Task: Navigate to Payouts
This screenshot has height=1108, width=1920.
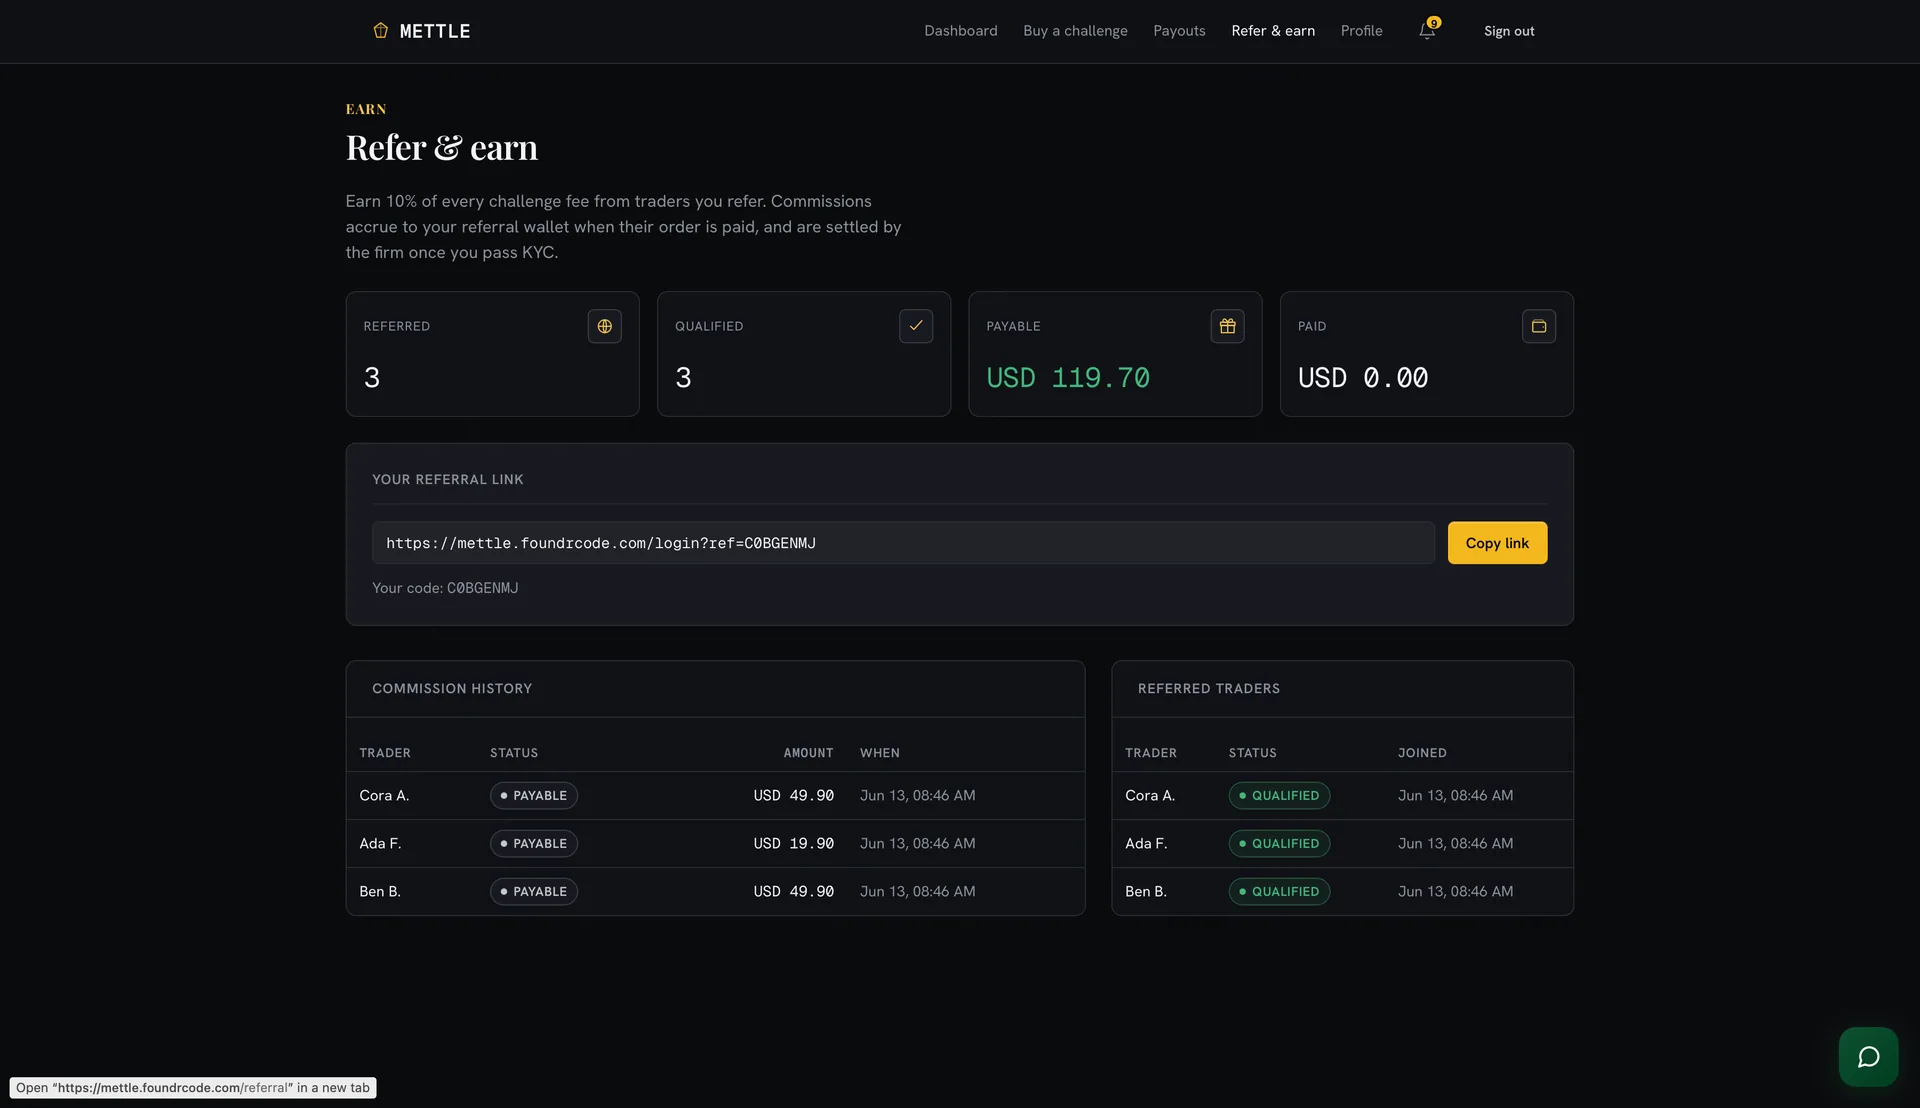Action: coord(1179,31)
